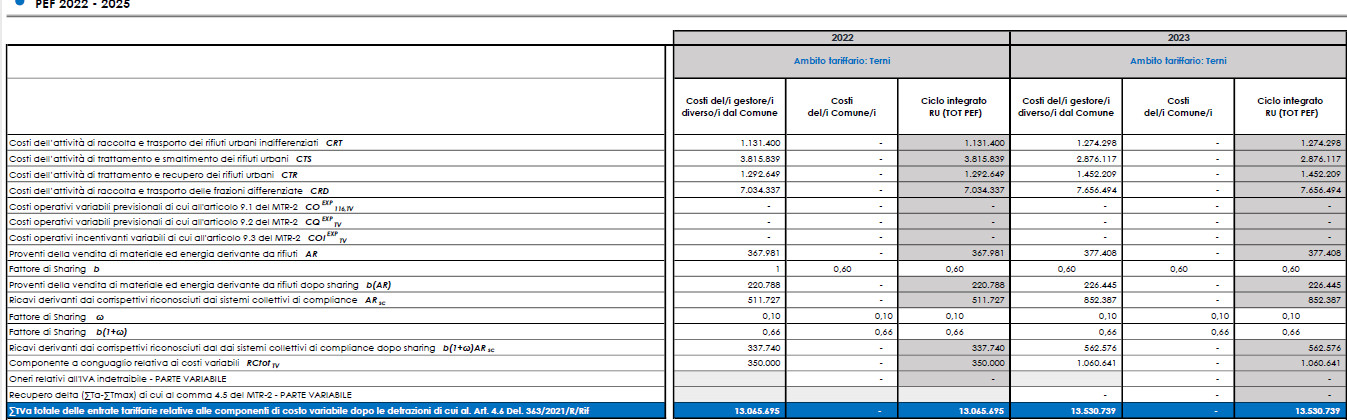1347x420 pixels.
Task: Click the b(AR) dopo sharing row label
Action: pos(198,284)
